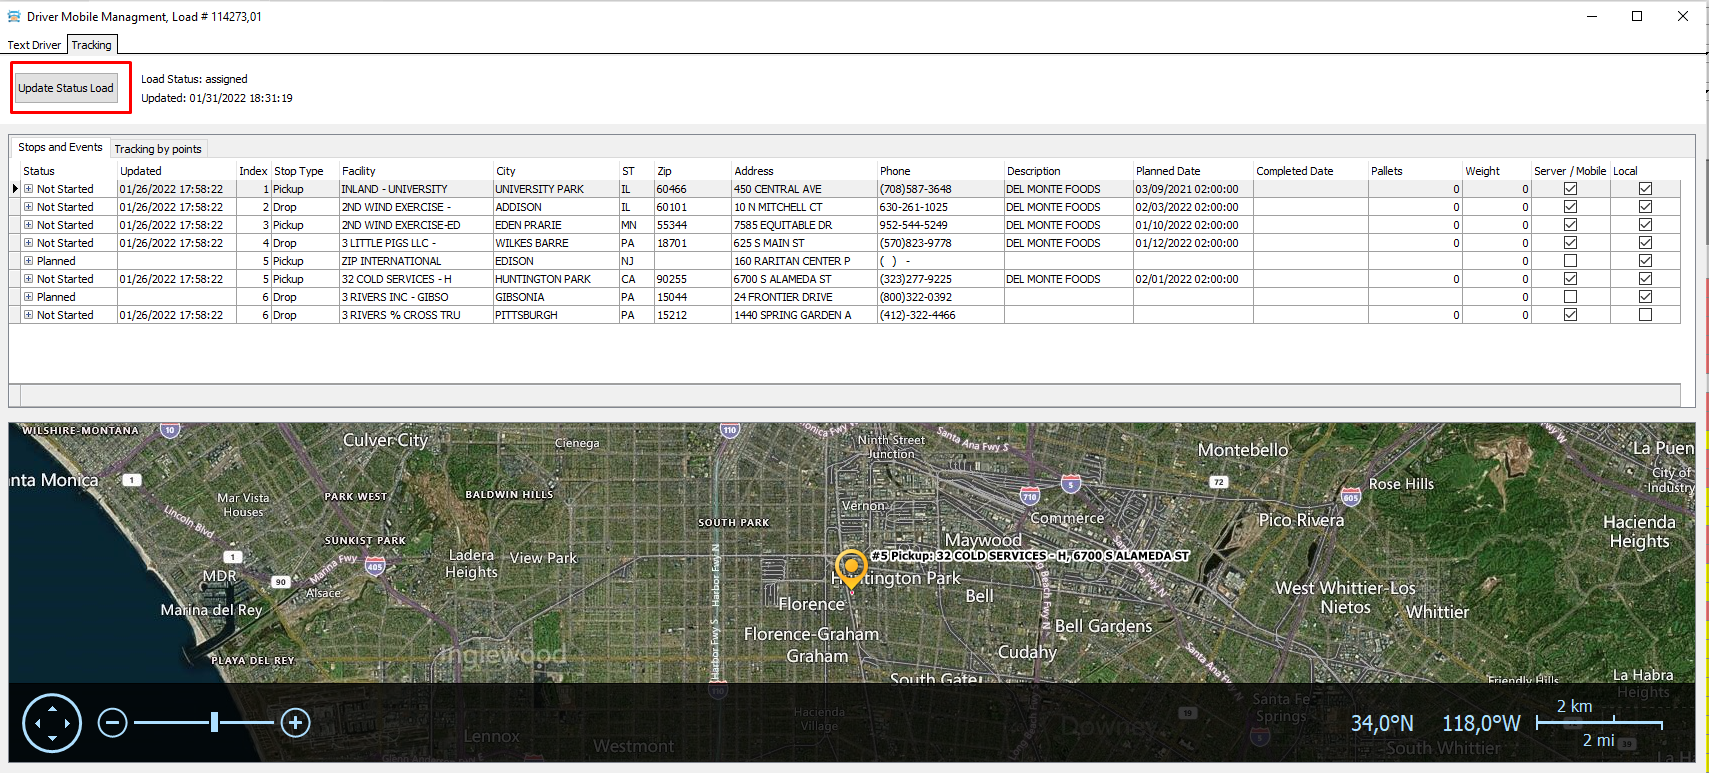
Task: Toggle Server/Mobile checkbox for ZIP INTERNATIONAL row
Action: [x=1570, y=261]
